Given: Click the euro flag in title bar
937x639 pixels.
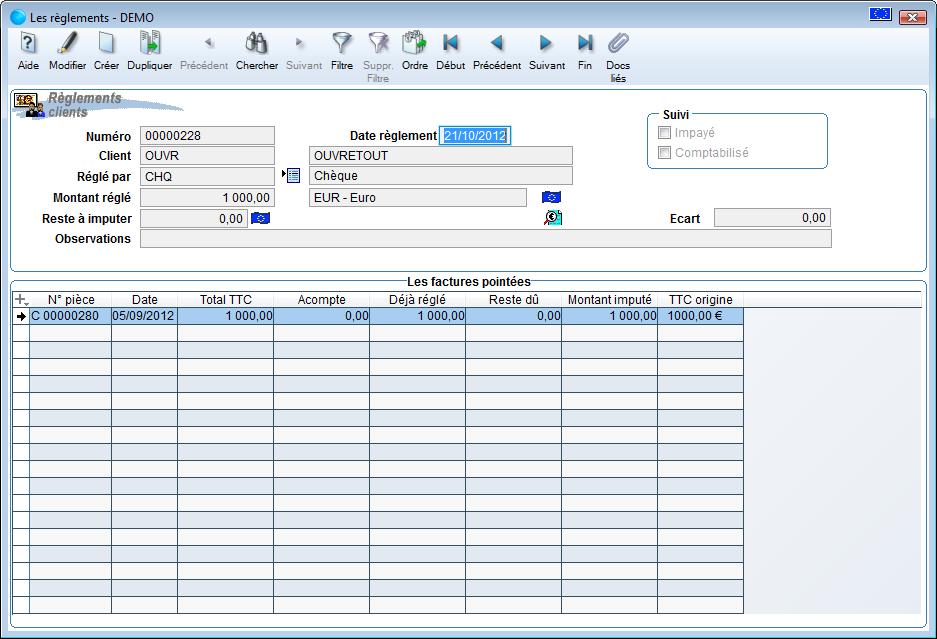Looking at the screenshot, I should coord(880,14).
